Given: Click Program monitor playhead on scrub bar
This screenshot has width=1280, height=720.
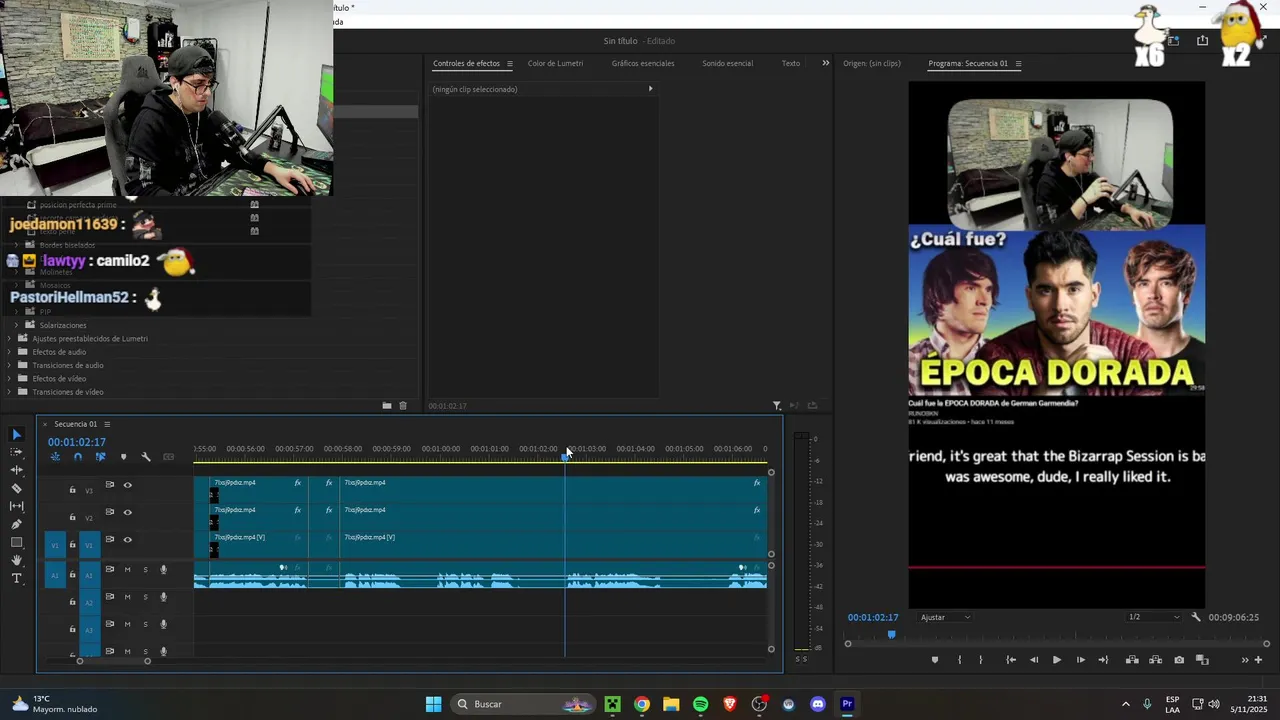Looking at the screenshot, I should click(891, 634).
